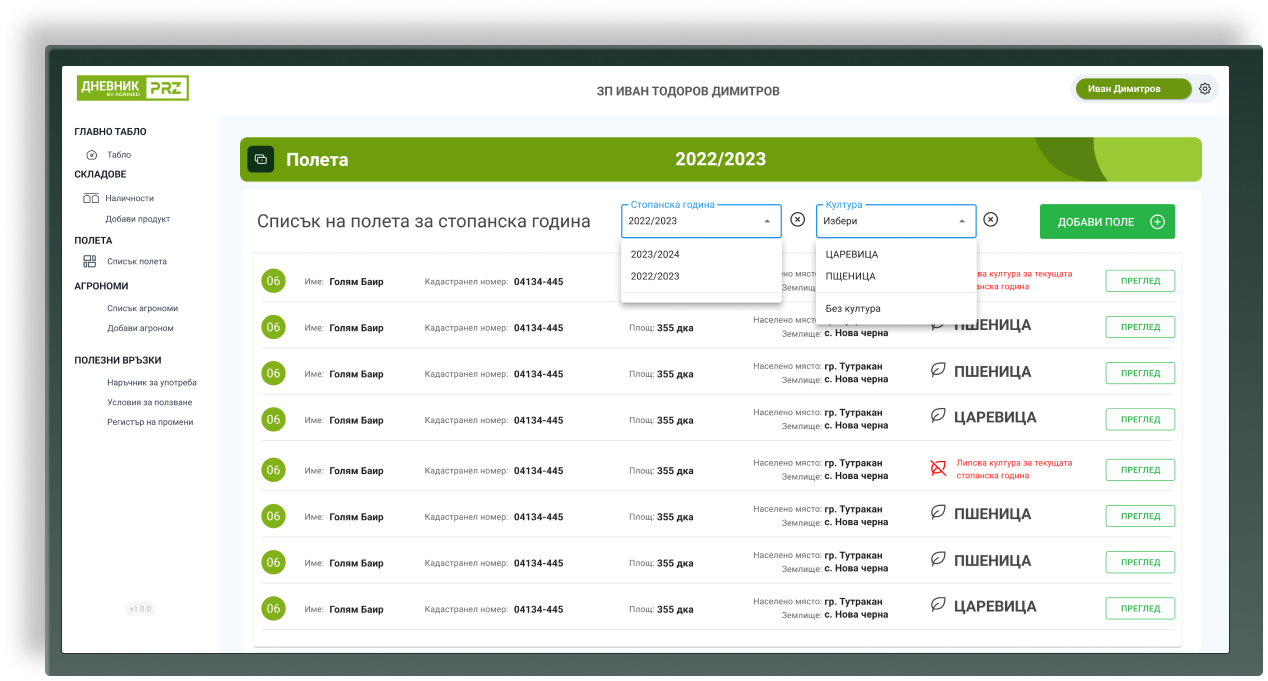
Task: Clear the Стопанска година filter with X icon
Action: click(797, 220)
